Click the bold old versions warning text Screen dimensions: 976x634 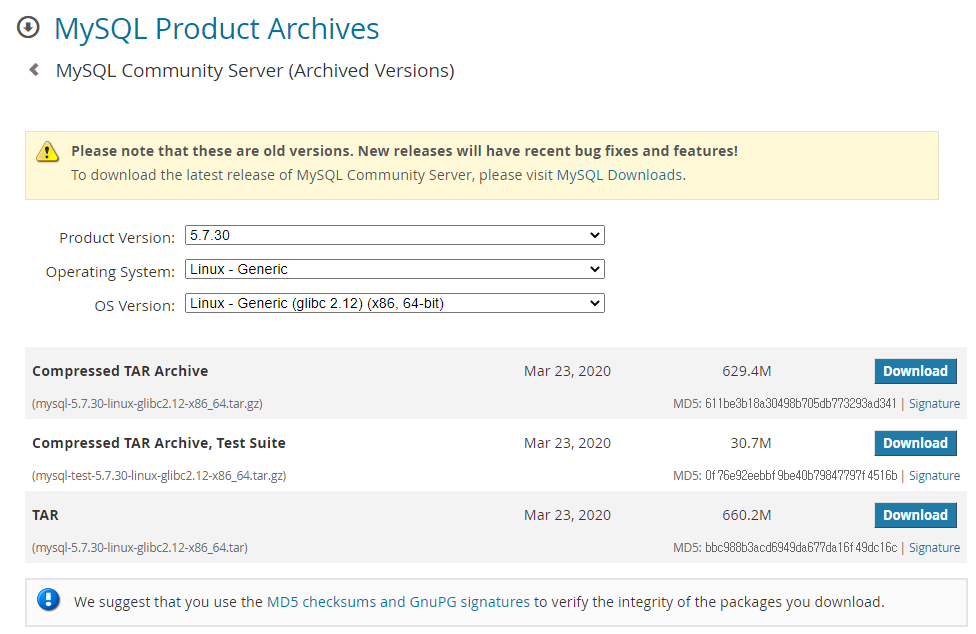(x=405, y=151)
